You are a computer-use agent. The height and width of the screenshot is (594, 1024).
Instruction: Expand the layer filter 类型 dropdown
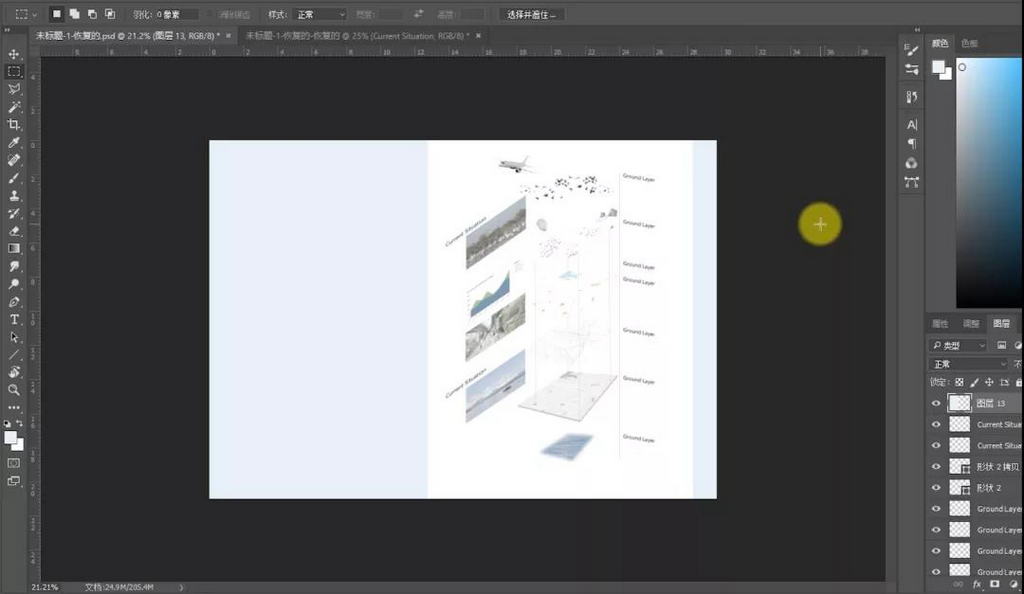pyautogui.click(x=958, y=345)
